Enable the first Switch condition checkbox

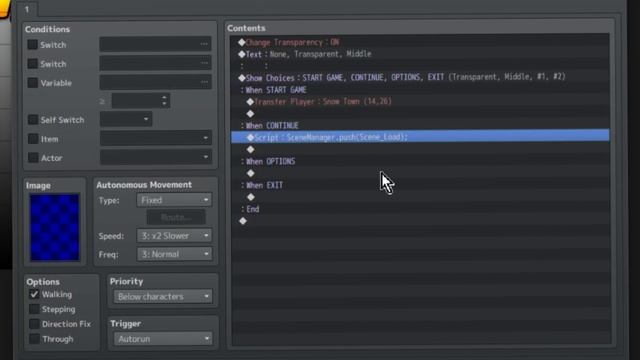(x=33, y=44)
